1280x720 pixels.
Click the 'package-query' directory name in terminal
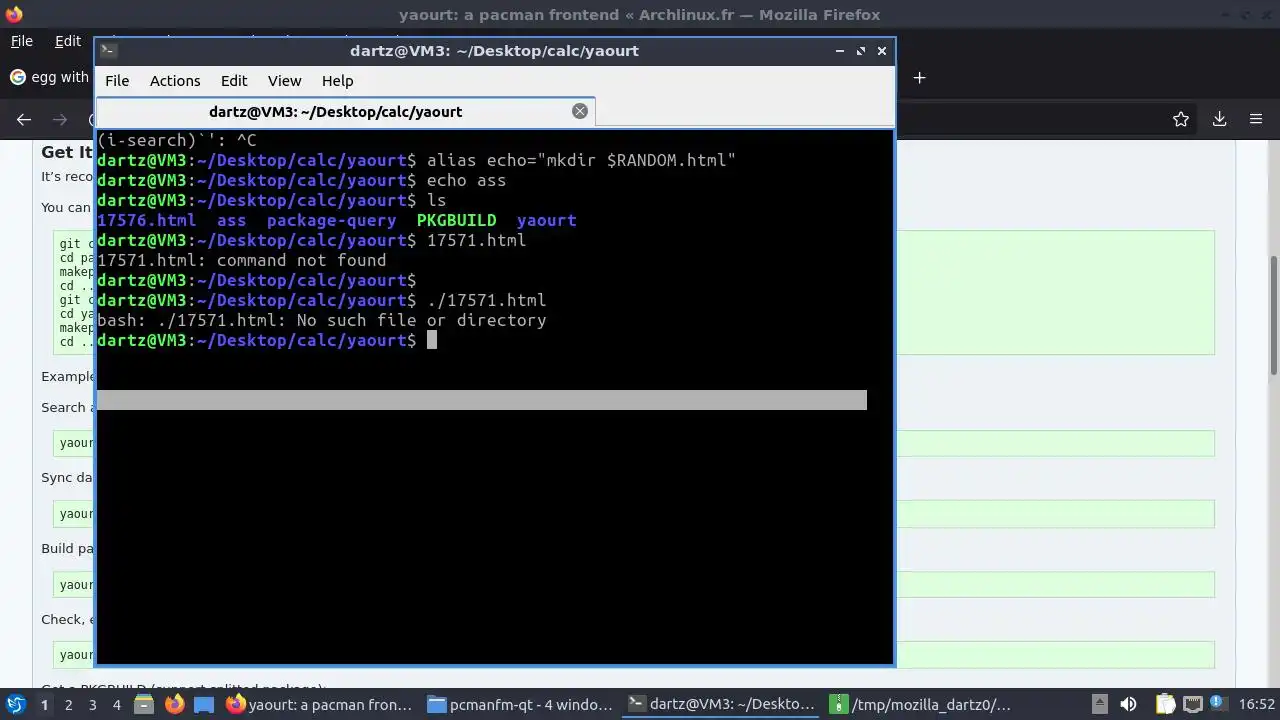click(332, 220)
